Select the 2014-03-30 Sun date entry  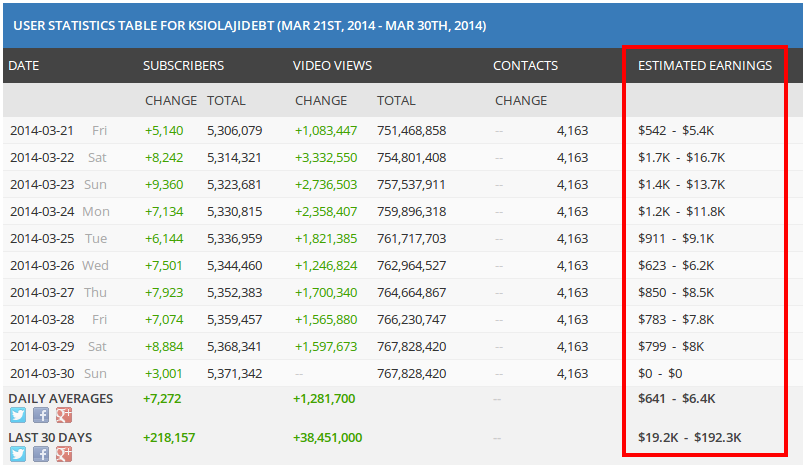click(58, 374)
